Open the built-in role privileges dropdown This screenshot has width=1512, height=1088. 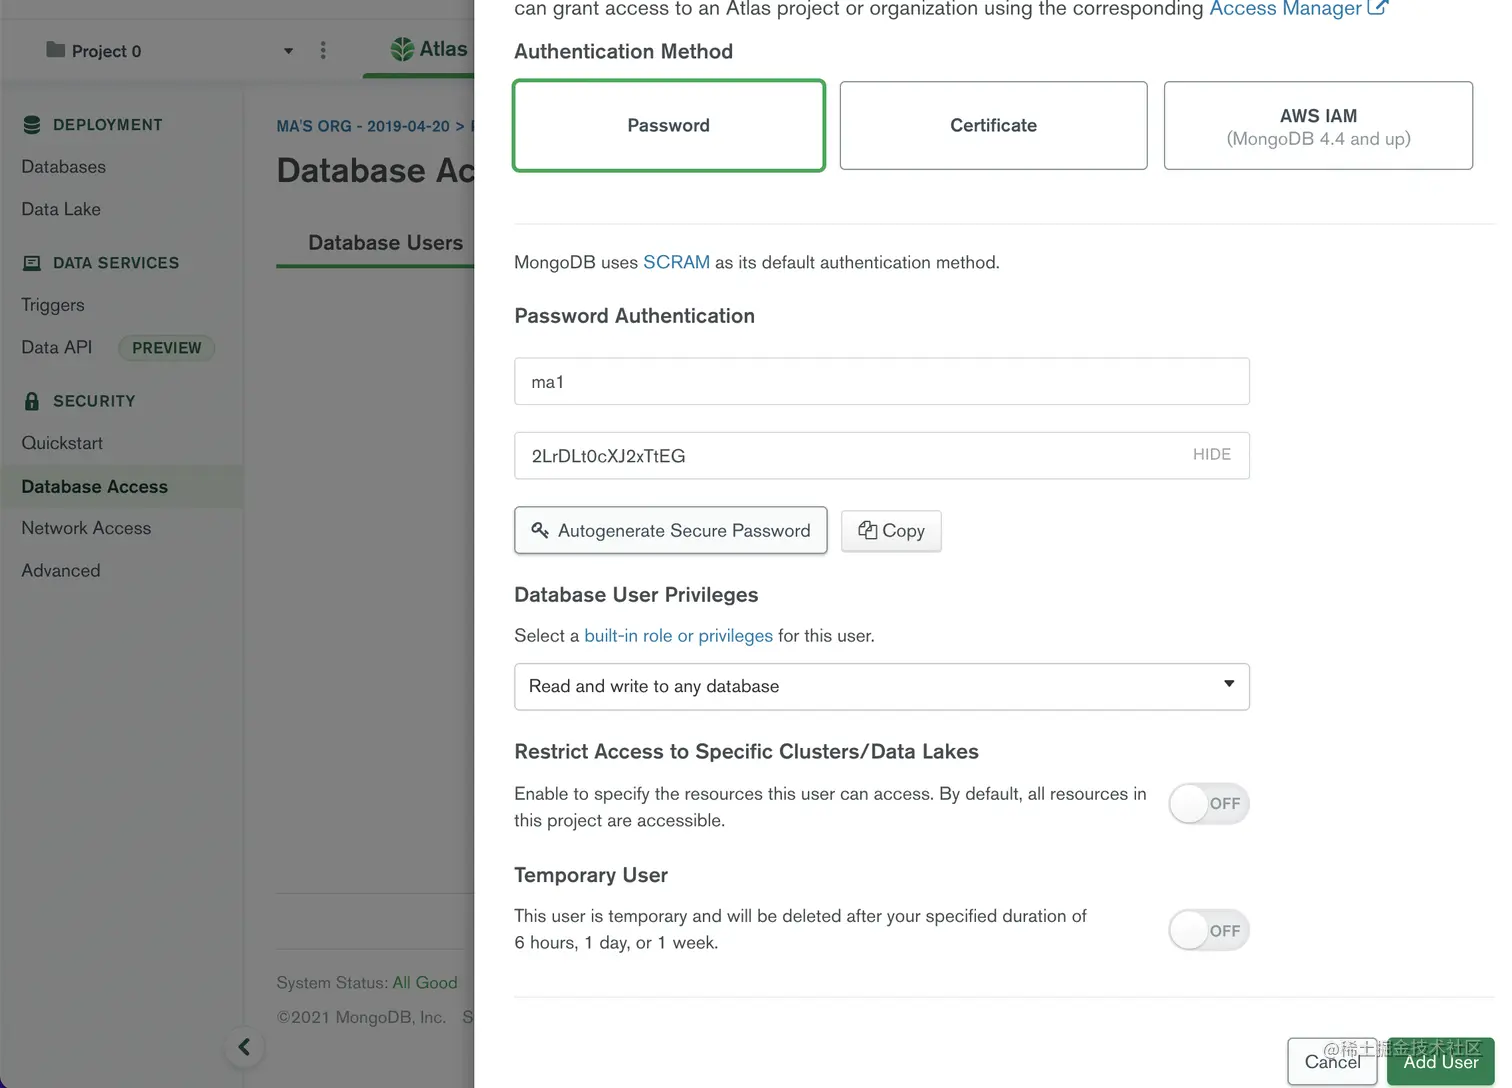tap(881, 687)
